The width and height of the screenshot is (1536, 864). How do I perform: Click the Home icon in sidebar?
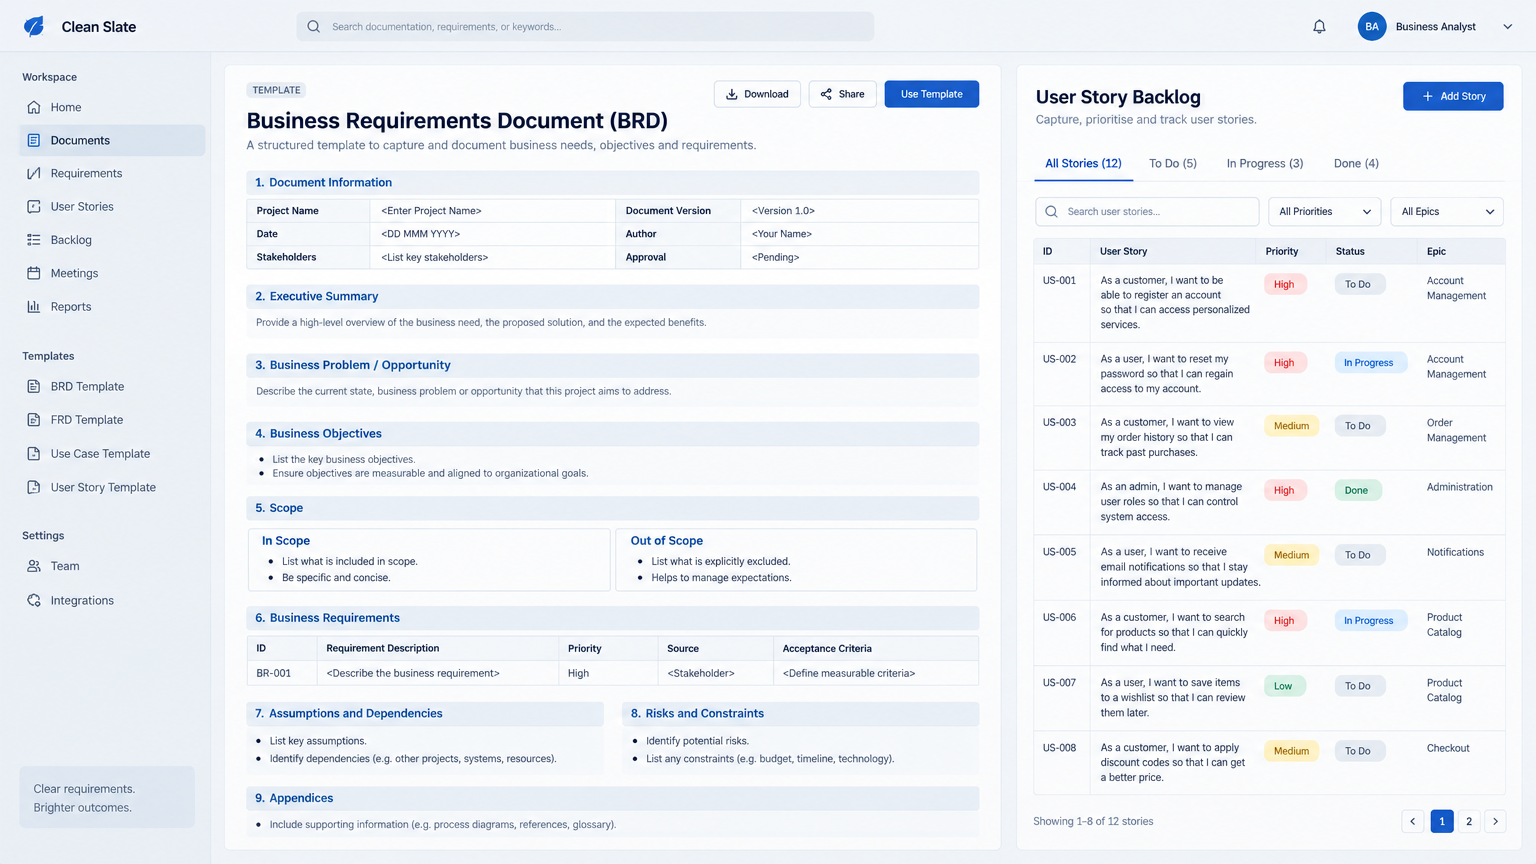34,107
